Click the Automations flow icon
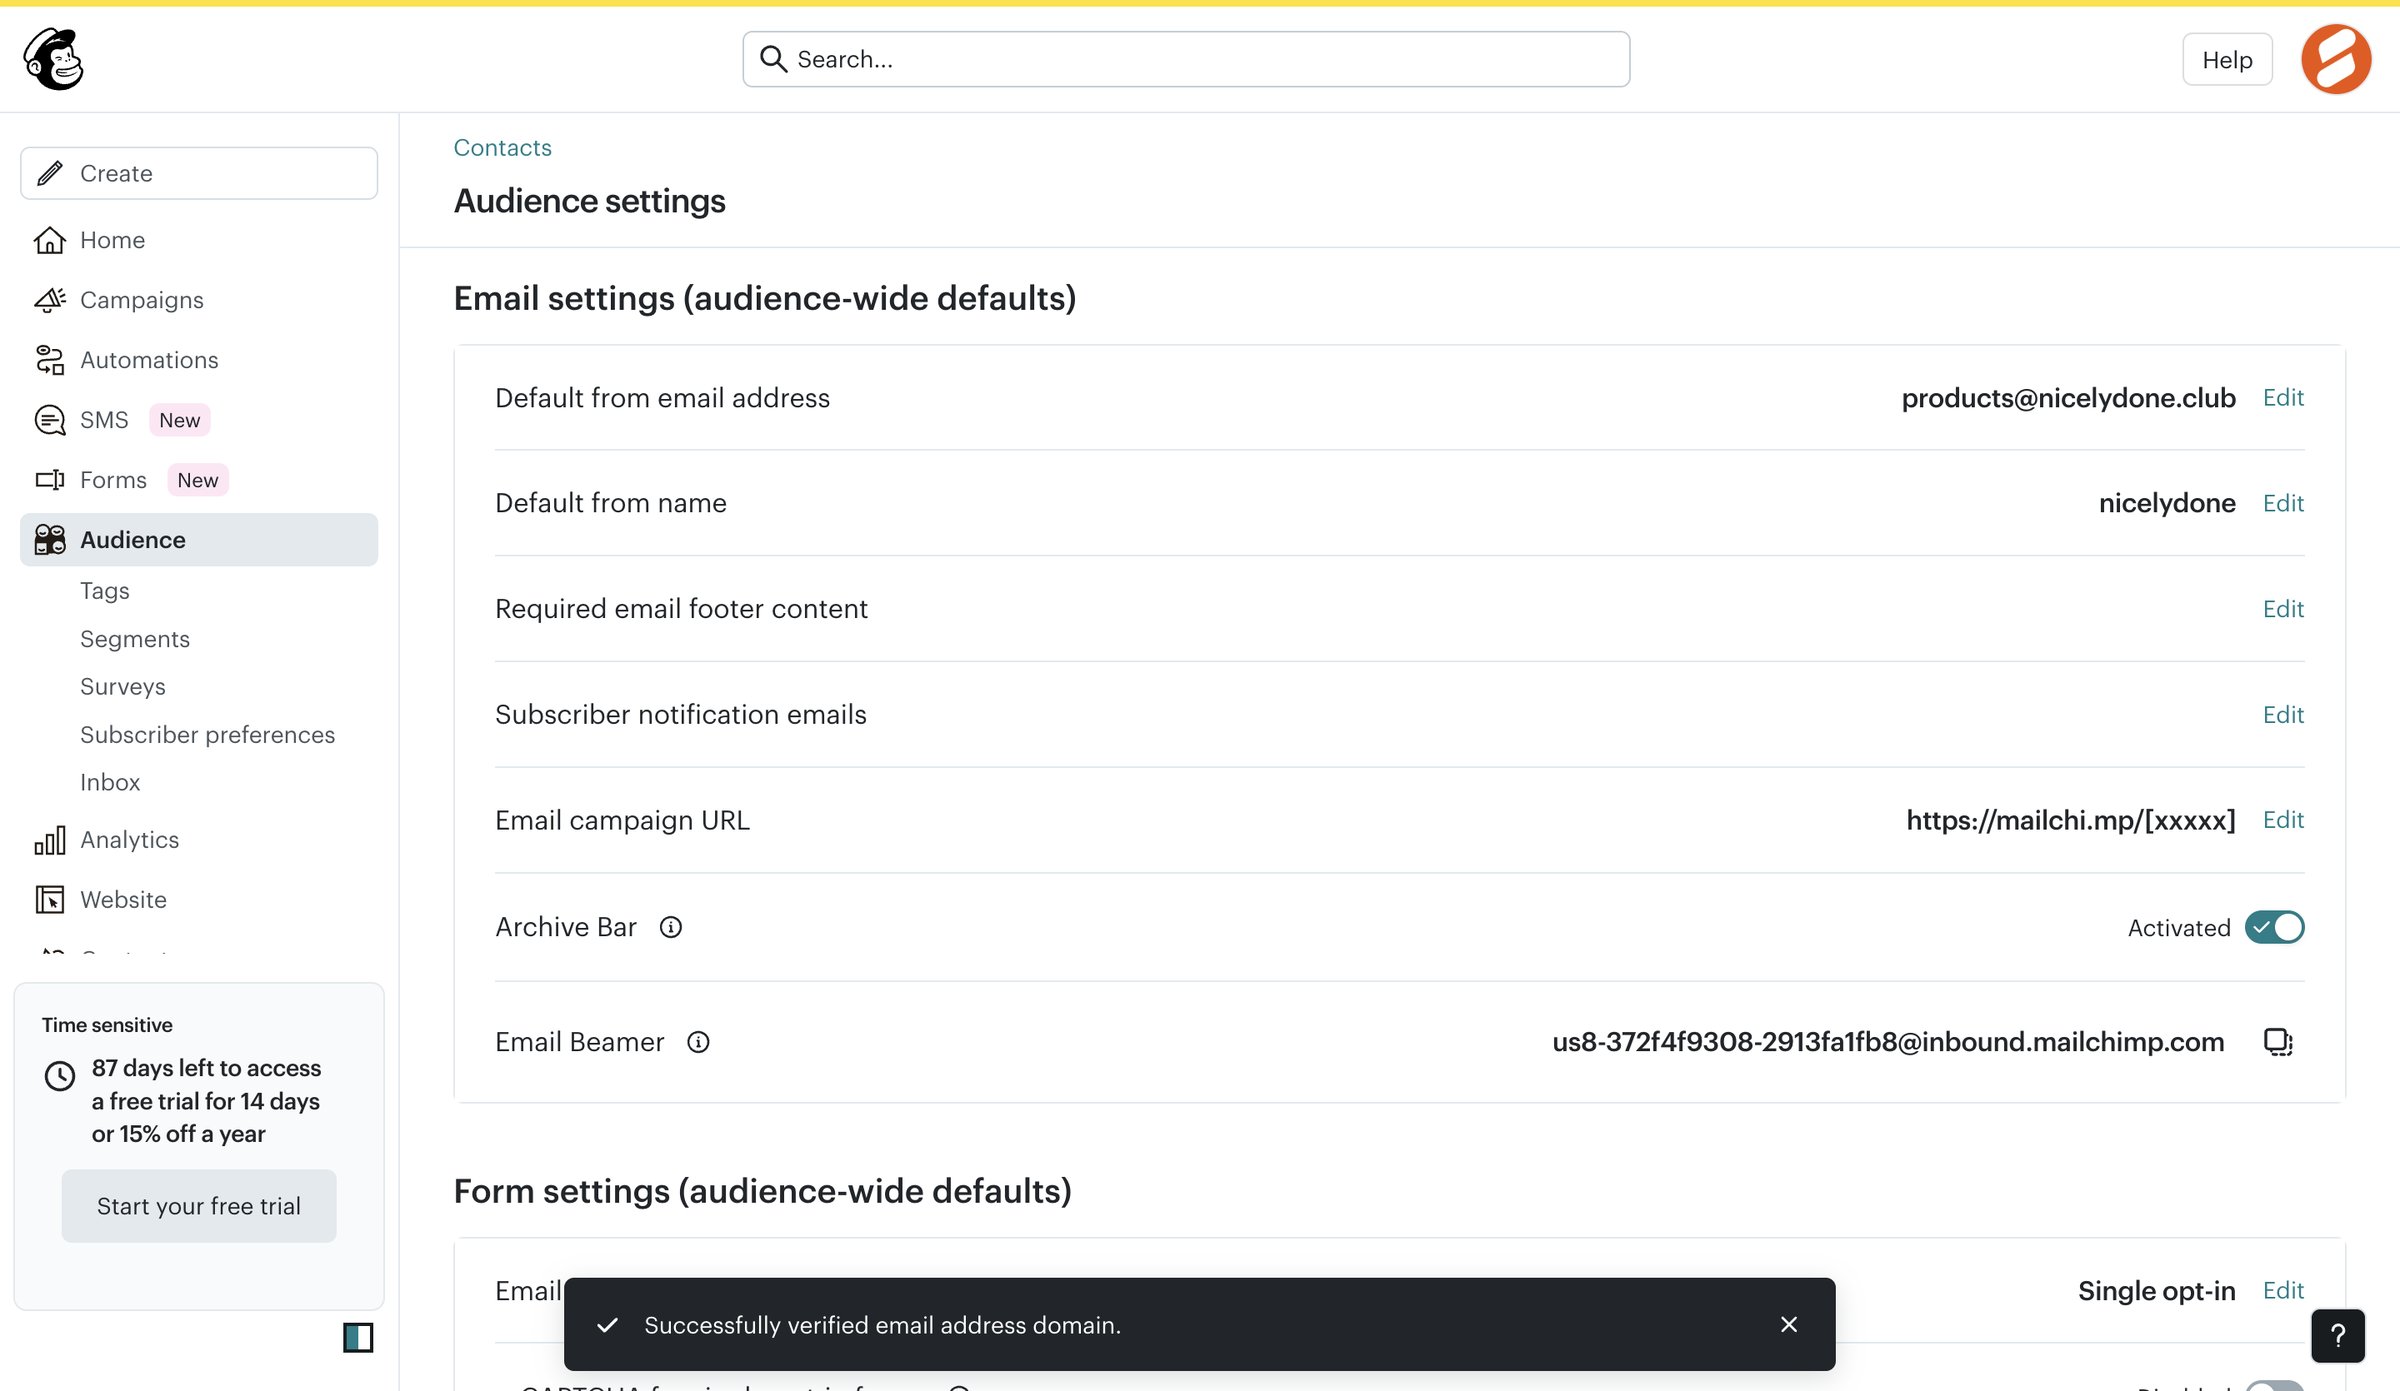The width and height of the screenshot is (2400, 1391). click(x=50, y=360)
